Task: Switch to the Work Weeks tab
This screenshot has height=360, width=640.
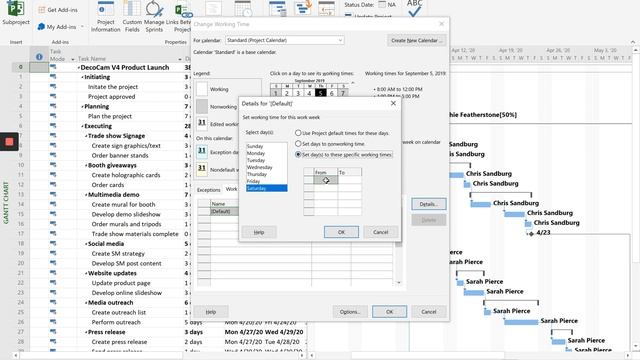Action: point(231,189)
